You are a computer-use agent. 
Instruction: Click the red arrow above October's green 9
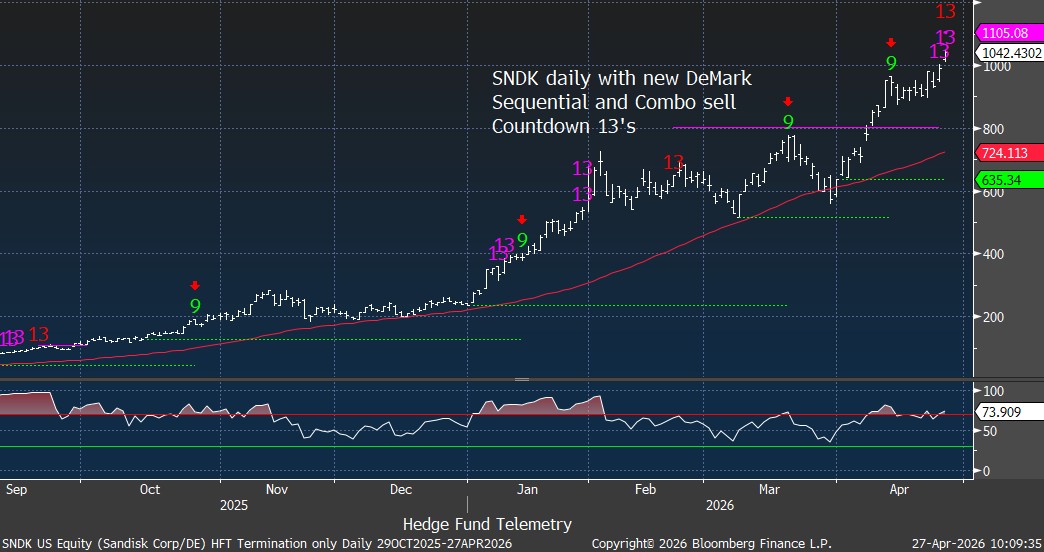point(195,285)
